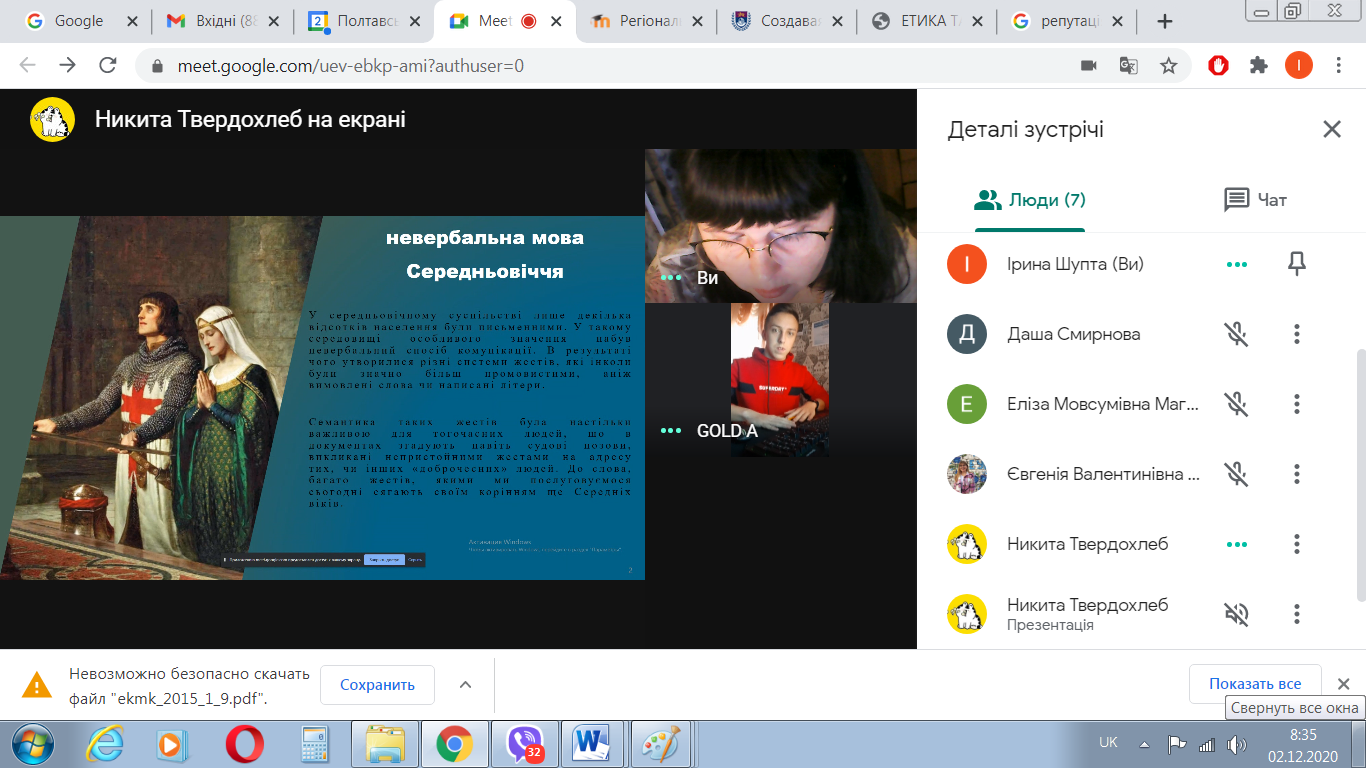This screenshot has width=1366, height=768.
Task: Open the Chrome three-dot menu
Action: click(x=1339, y=65)
